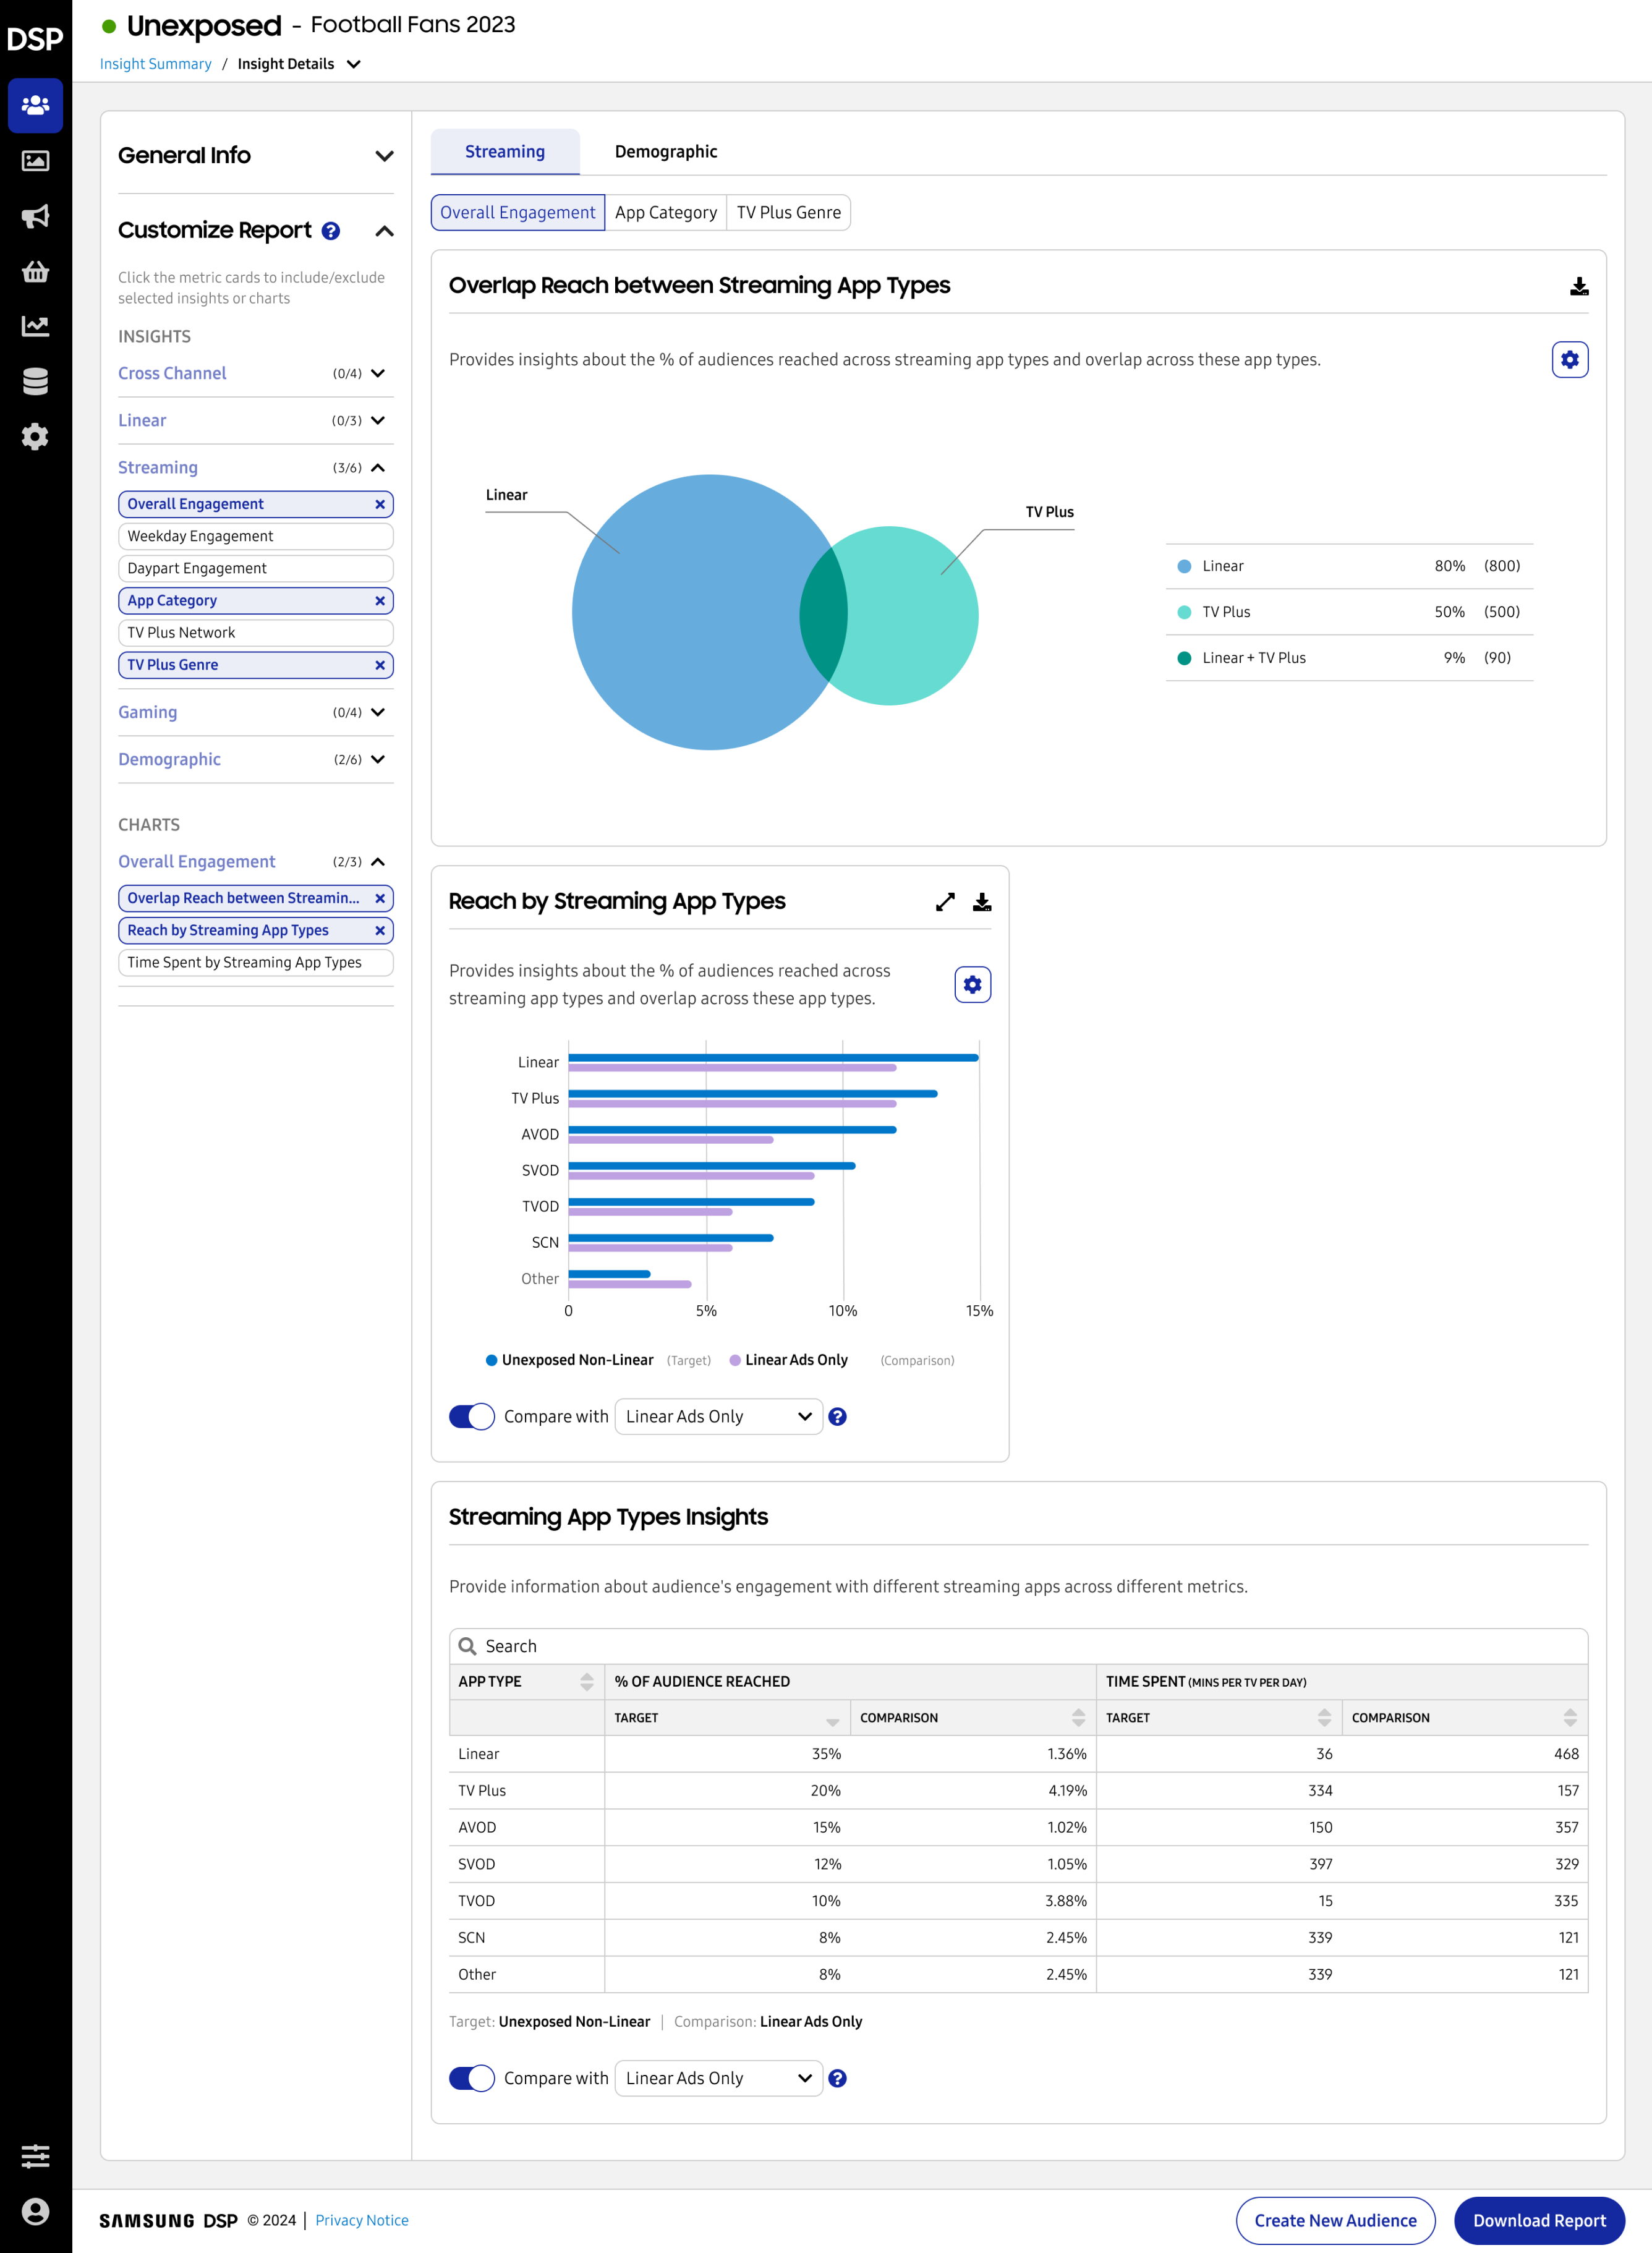The width and height of the screenshot is (1652, 2253).
Task: Click the help icon next to Customize Report
Action: coord(331,231)
